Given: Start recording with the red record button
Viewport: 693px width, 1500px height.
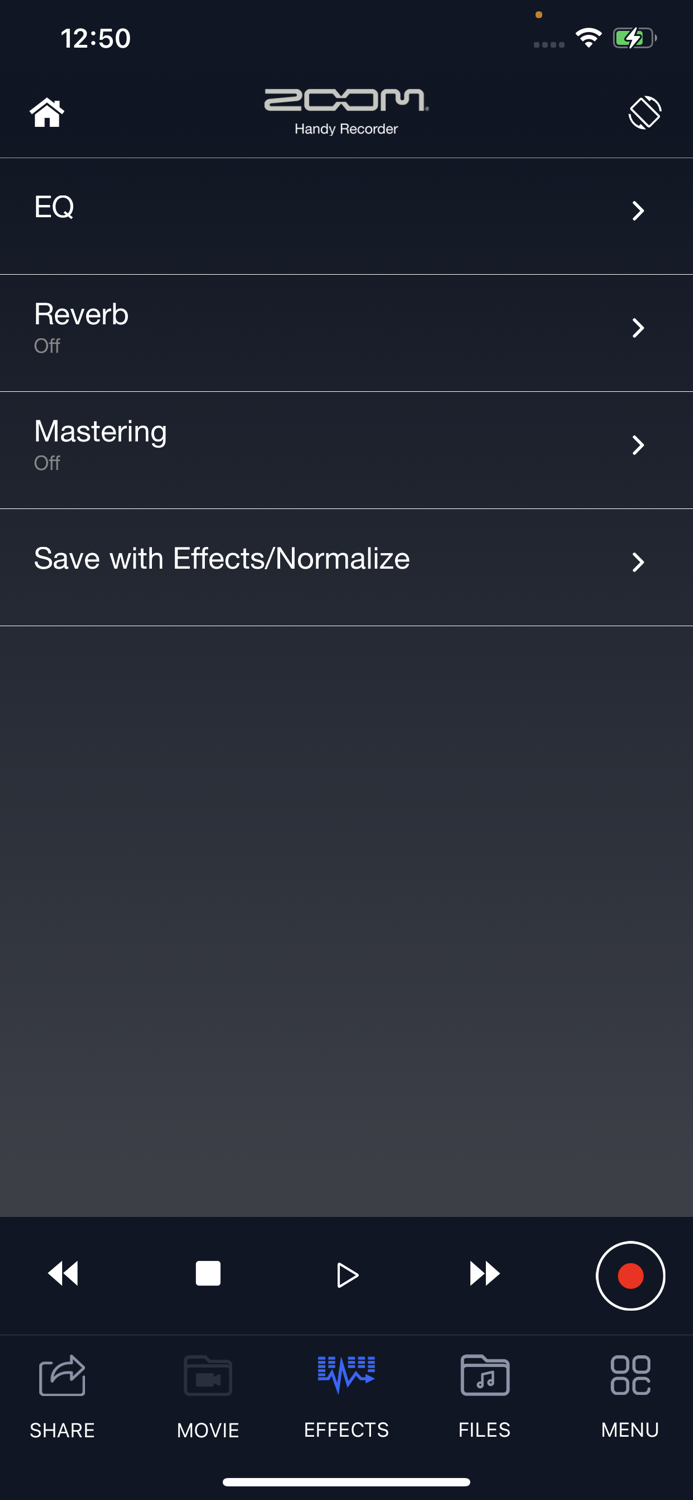Looking at the screenshot, I should (630, 1276).
